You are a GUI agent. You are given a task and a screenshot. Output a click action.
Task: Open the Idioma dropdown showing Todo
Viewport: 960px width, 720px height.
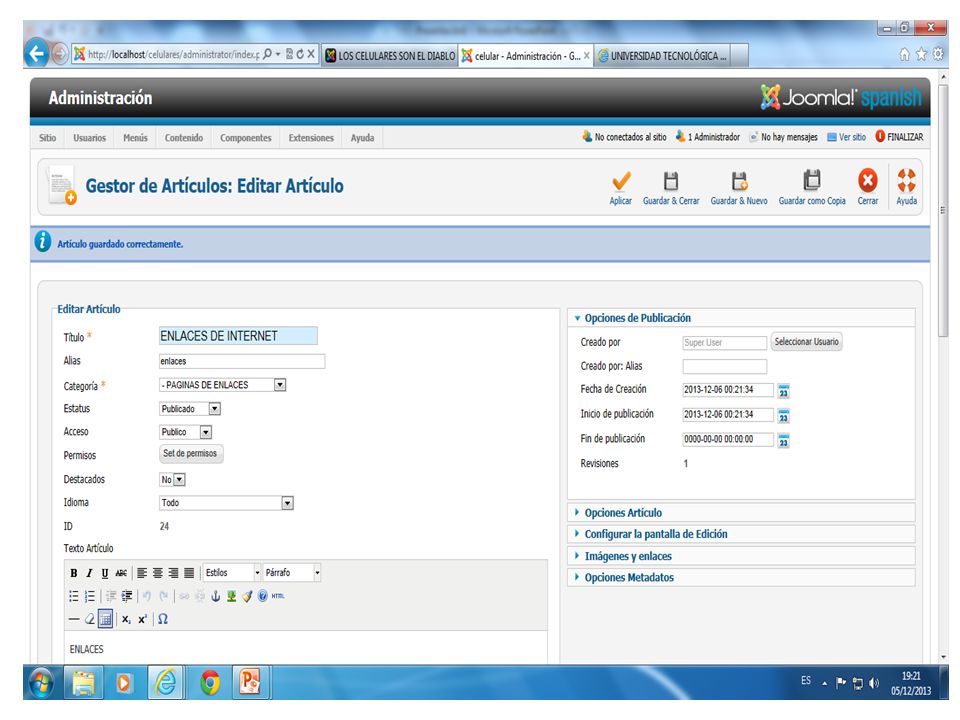point(227,503)
